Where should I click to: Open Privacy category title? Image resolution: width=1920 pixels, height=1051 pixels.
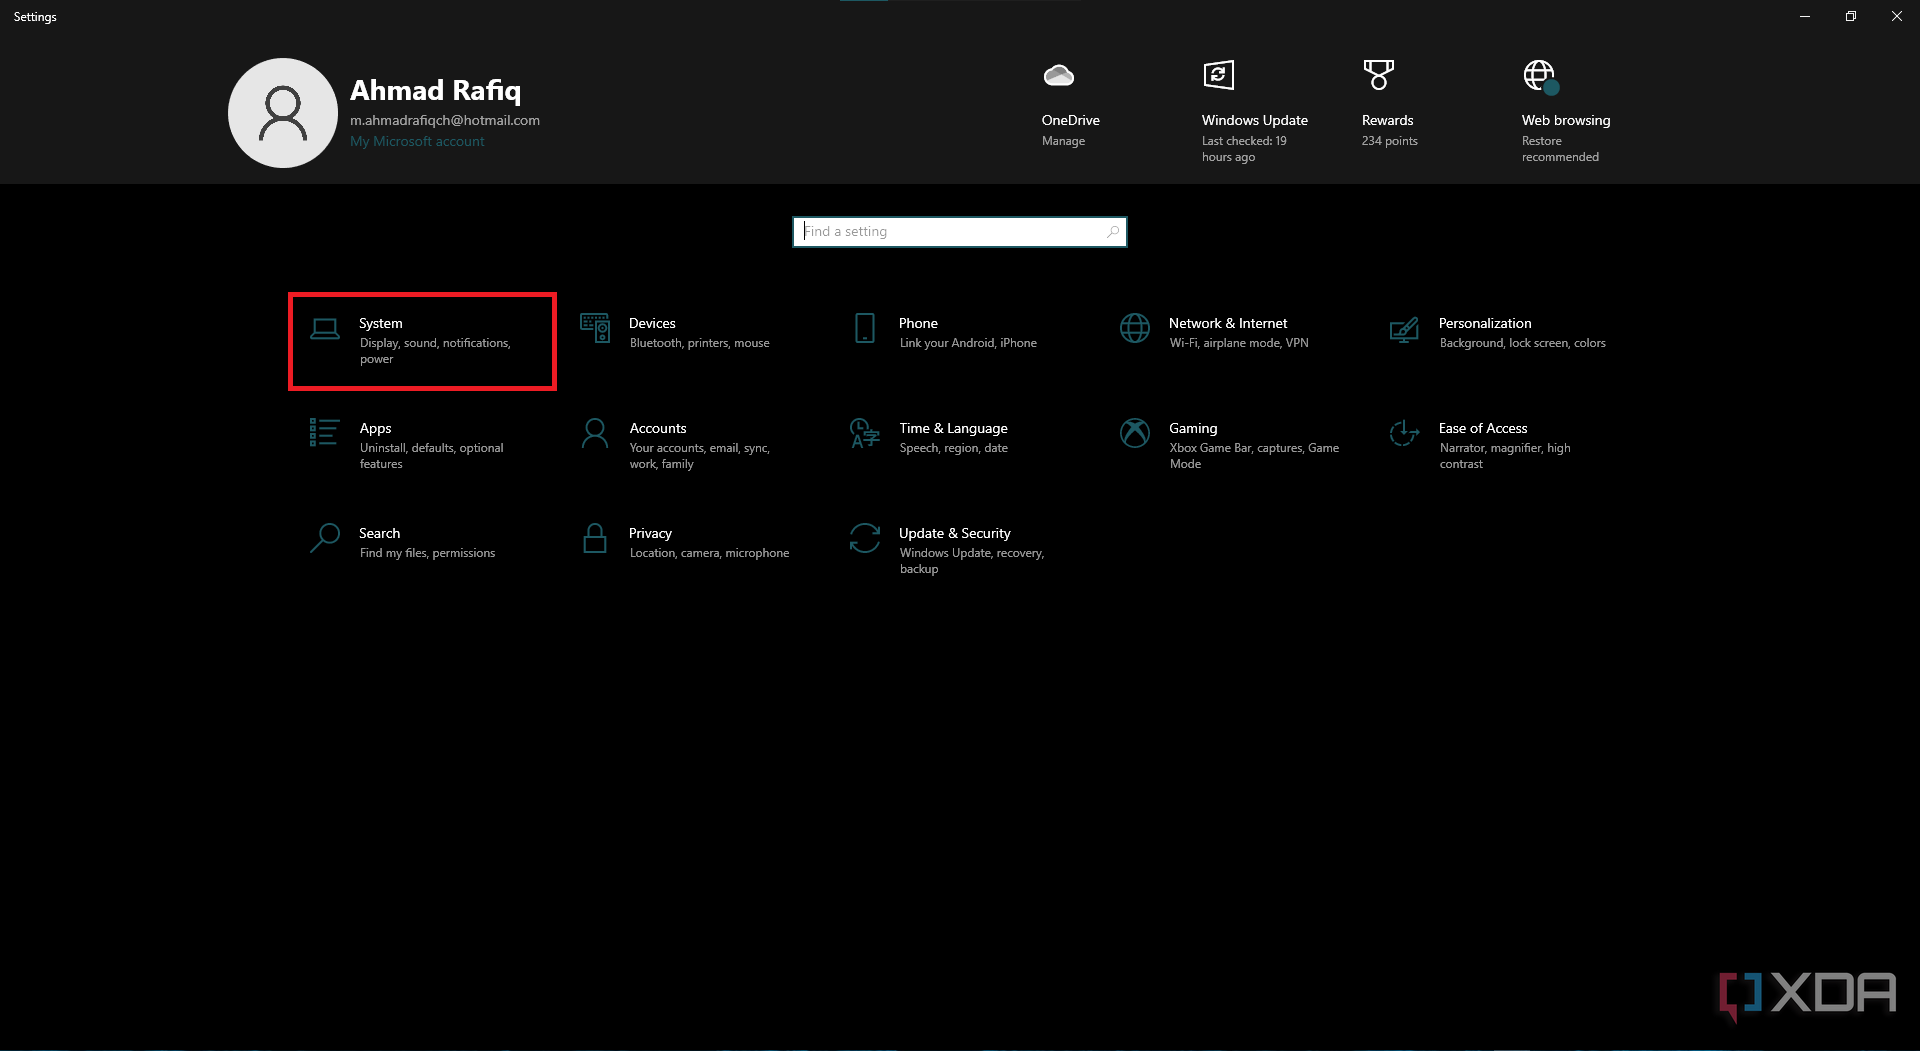point(650,533)
